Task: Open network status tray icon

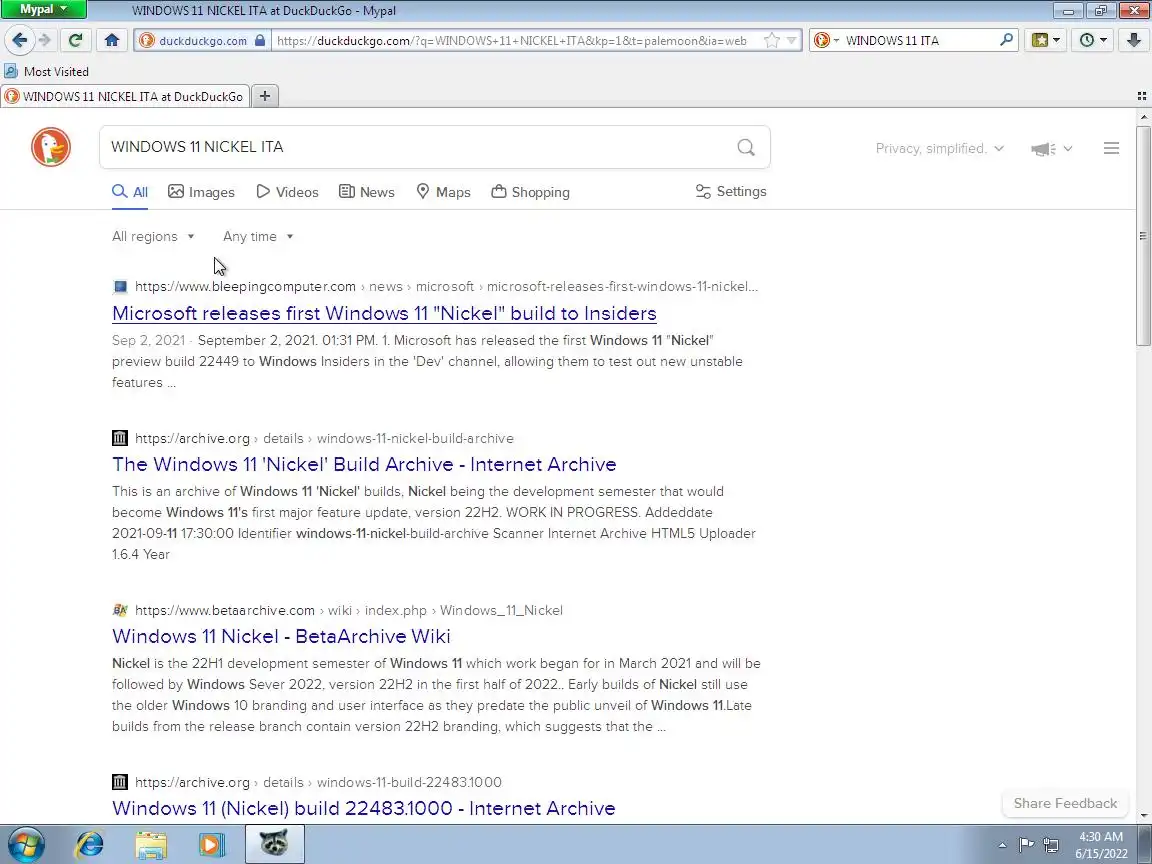Action: pos(1051,845)
